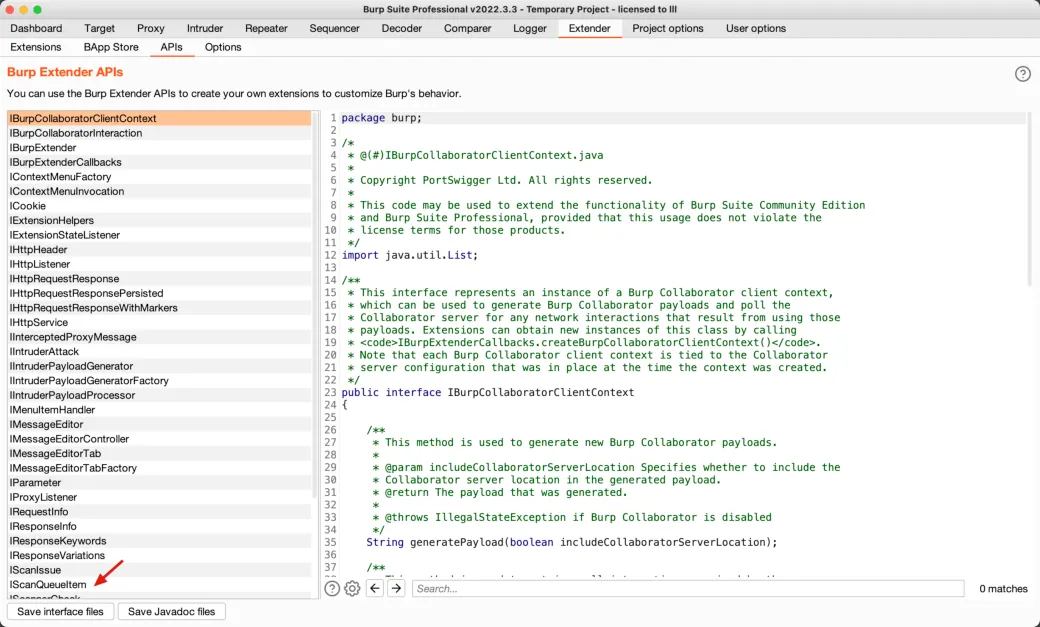The width and height of the screenshot is (1040, 627).
Task: Select the Sequencer tab
Action: (x=334, y=29)
